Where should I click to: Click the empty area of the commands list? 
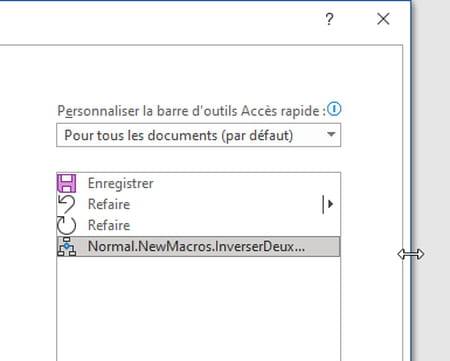pos(199,308)
